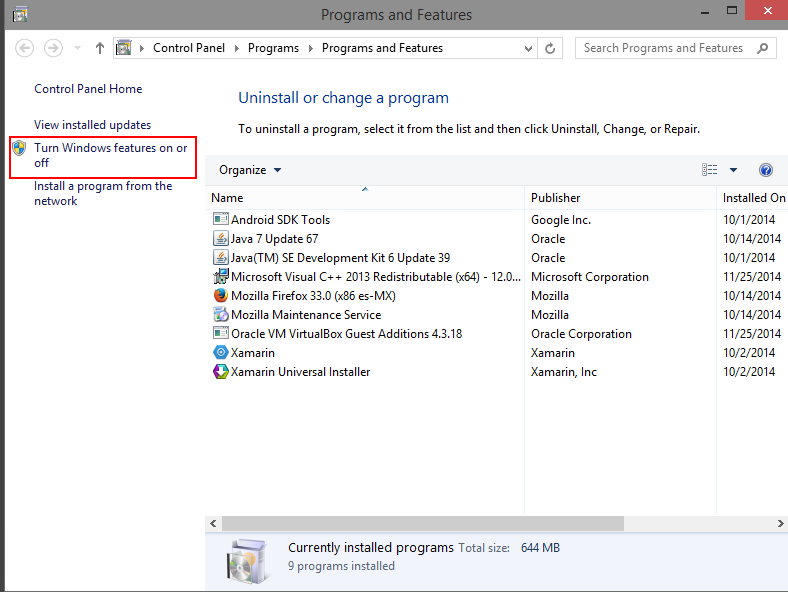Click the horizontal scrollbar thumb
The width and height of the screenshot is (788, 592).
(423, 523)
